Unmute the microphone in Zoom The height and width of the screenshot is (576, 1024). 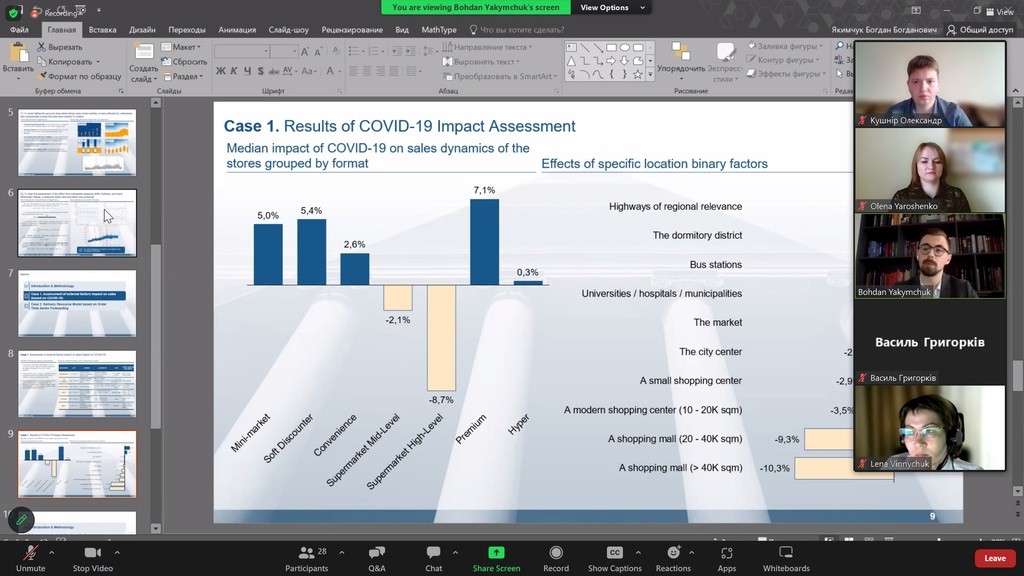click(30, 553)
